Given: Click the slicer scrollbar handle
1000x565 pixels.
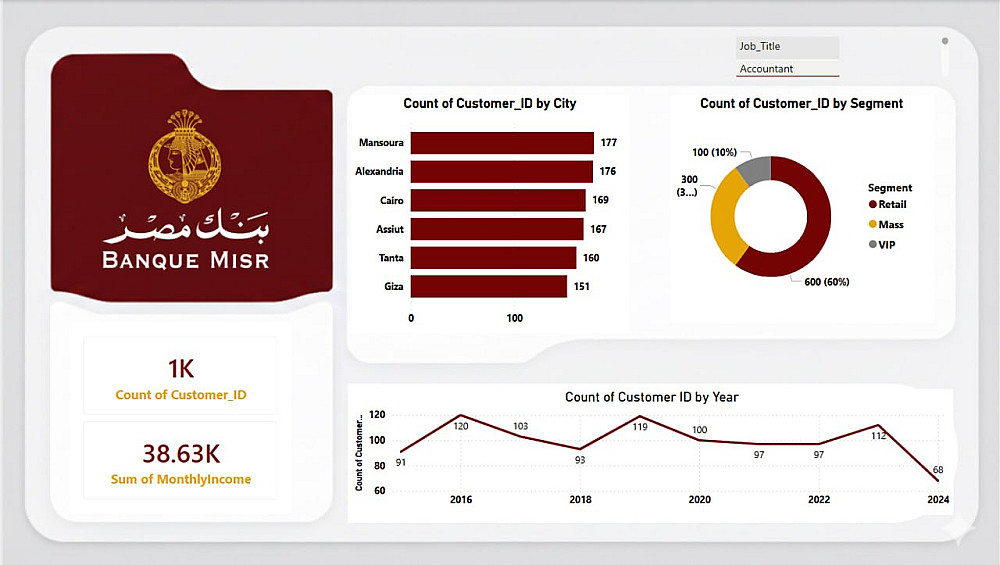Looking at the screenshot, I should pos(945,41).
